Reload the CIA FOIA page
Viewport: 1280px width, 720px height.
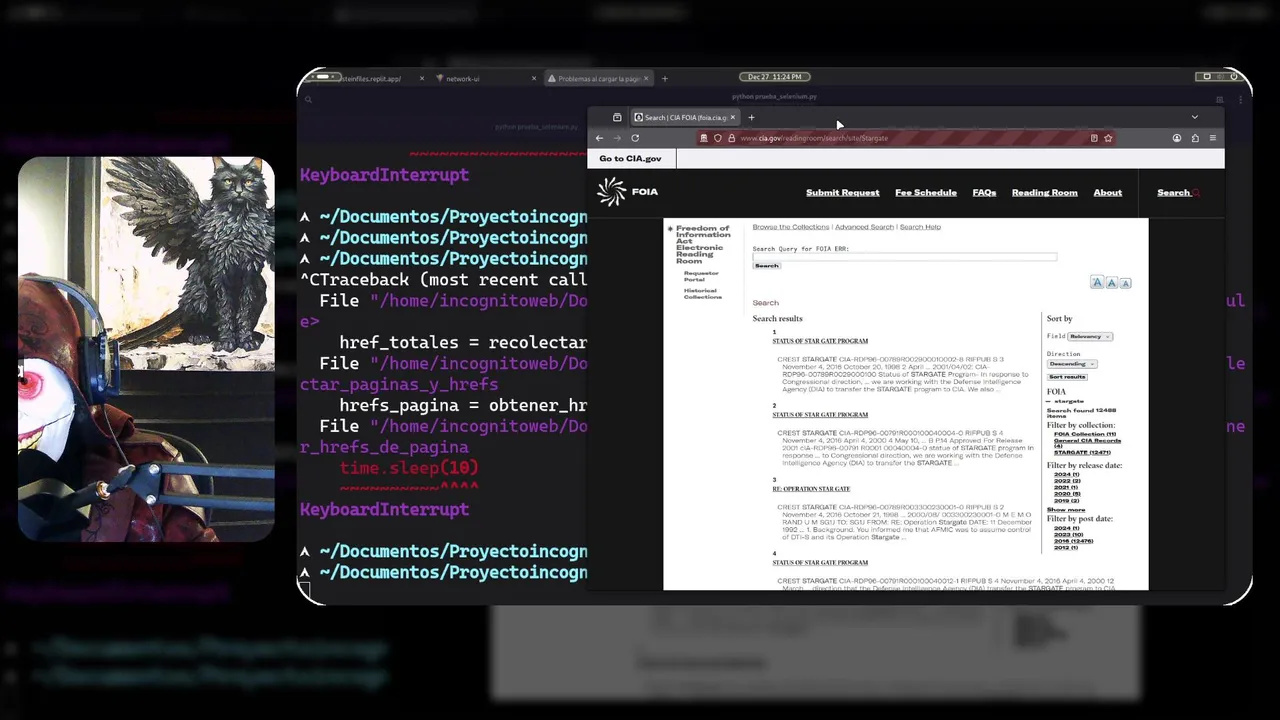[635, 138]
